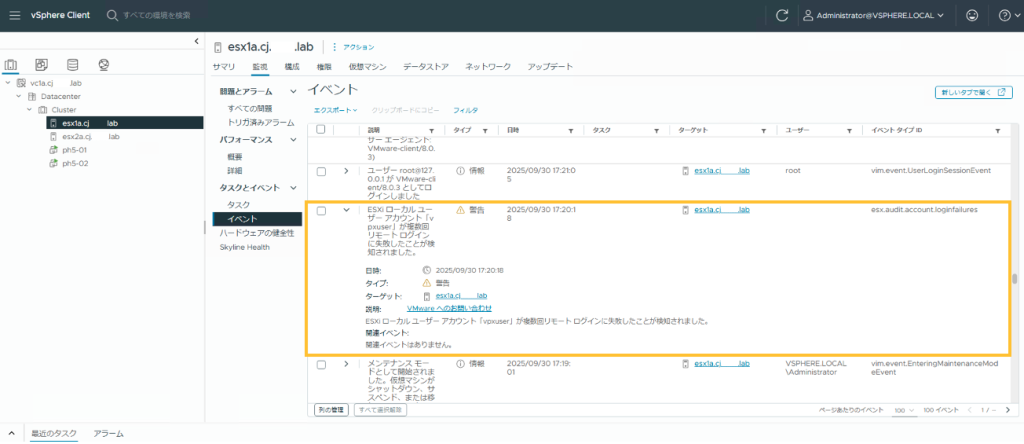
Task: Open the 構成 tab
Action: point(292,66)
